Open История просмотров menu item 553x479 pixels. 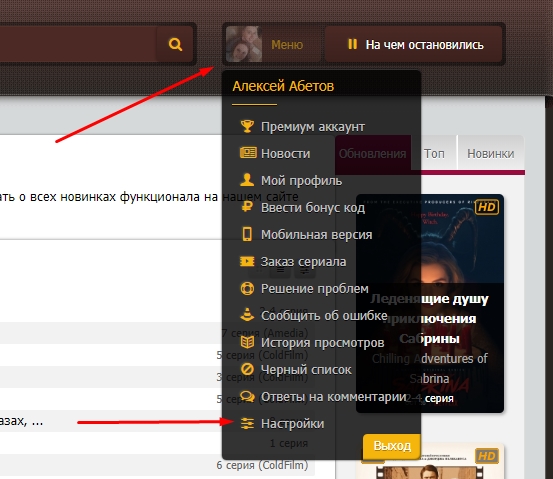322,342
